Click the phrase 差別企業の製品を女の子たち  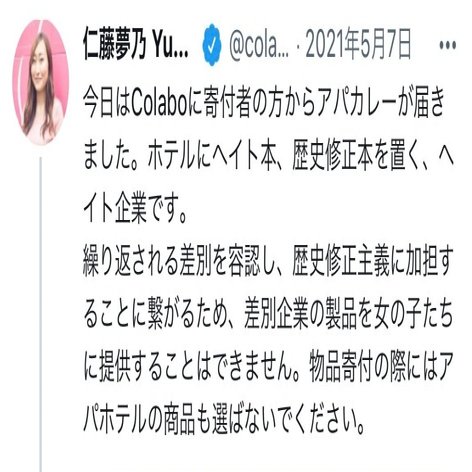349,315
